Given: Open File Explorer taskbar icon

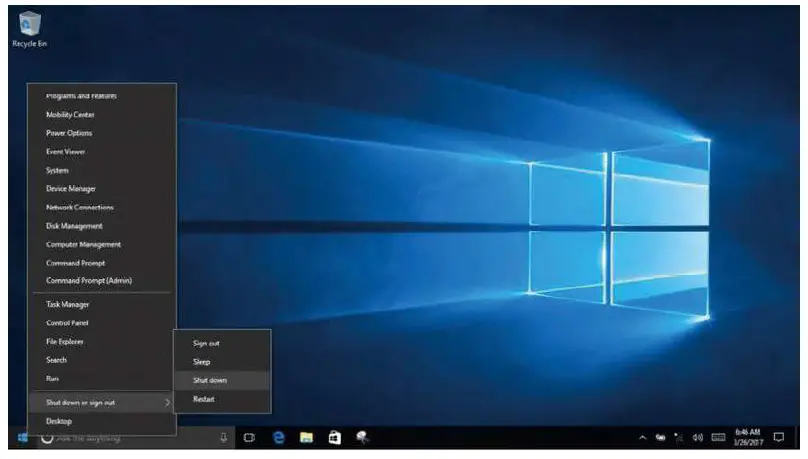Looking at the screenshot, I should point(307,438).
